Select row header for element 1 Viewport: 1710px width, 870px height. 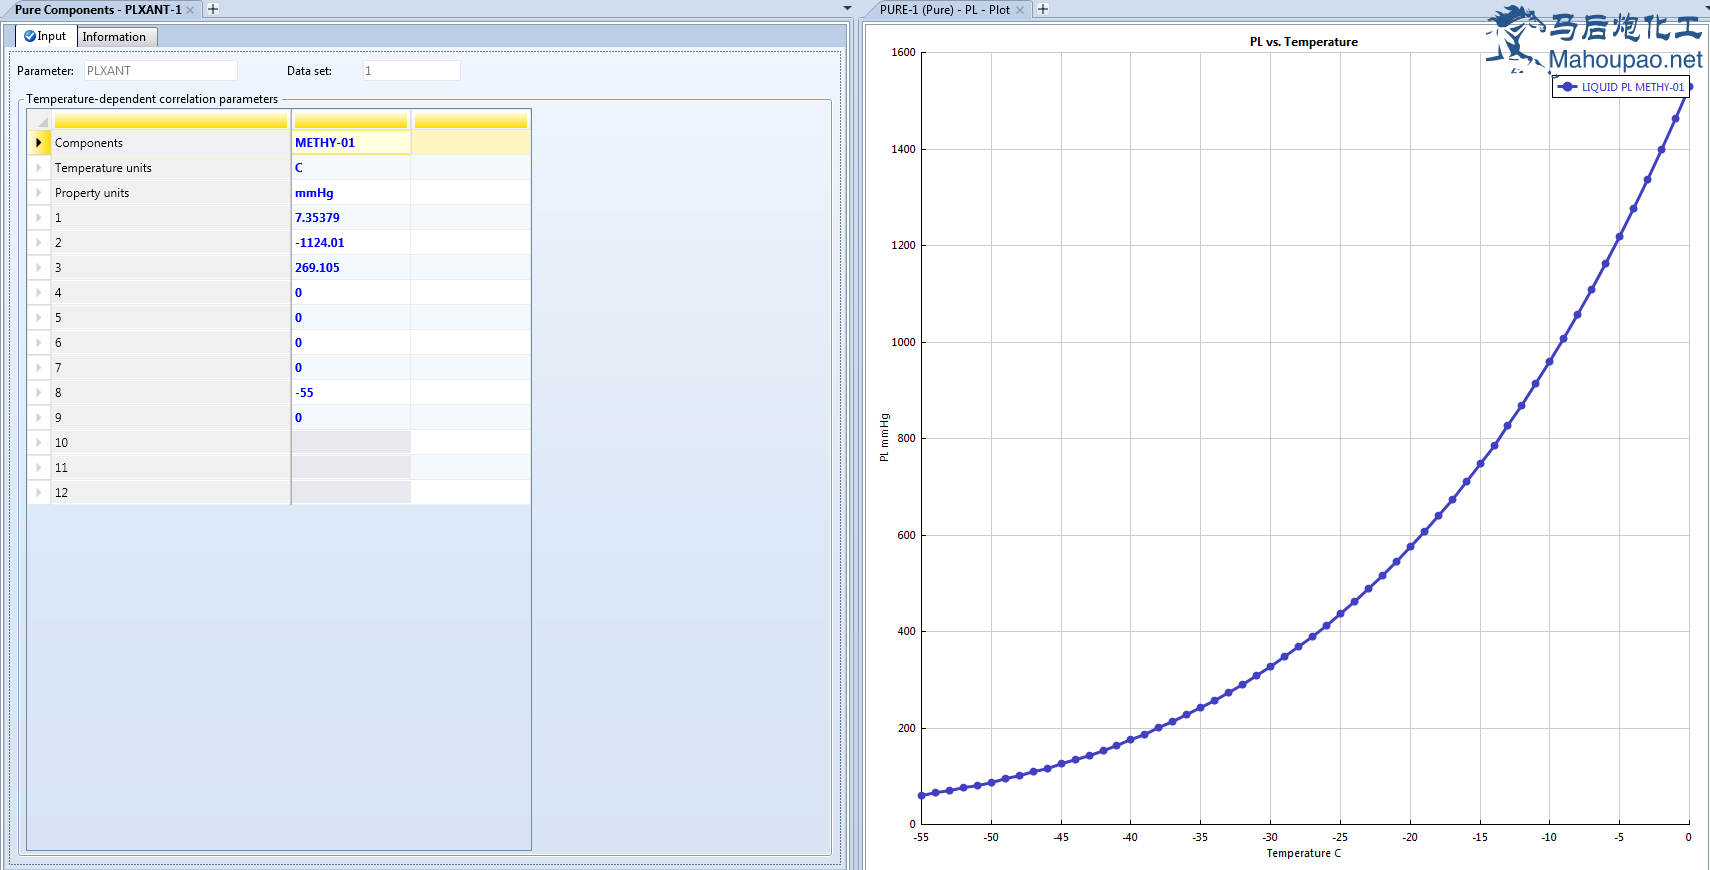click(x=39, y=218)
